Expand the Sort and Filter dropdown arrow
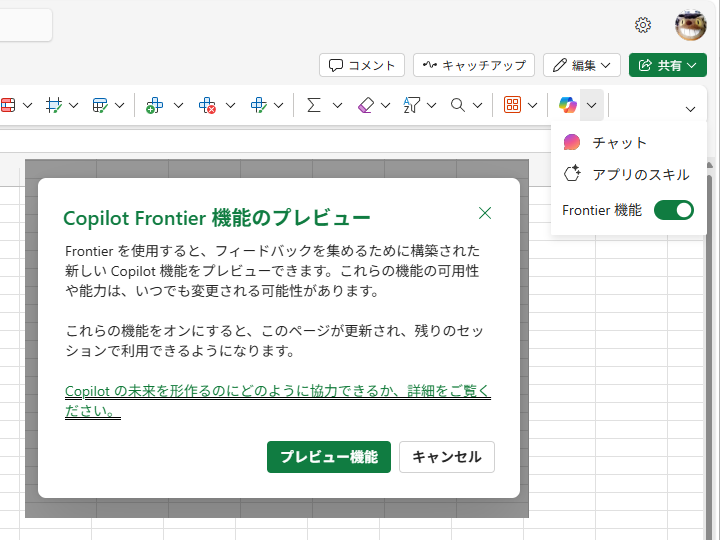 point(432,105)
